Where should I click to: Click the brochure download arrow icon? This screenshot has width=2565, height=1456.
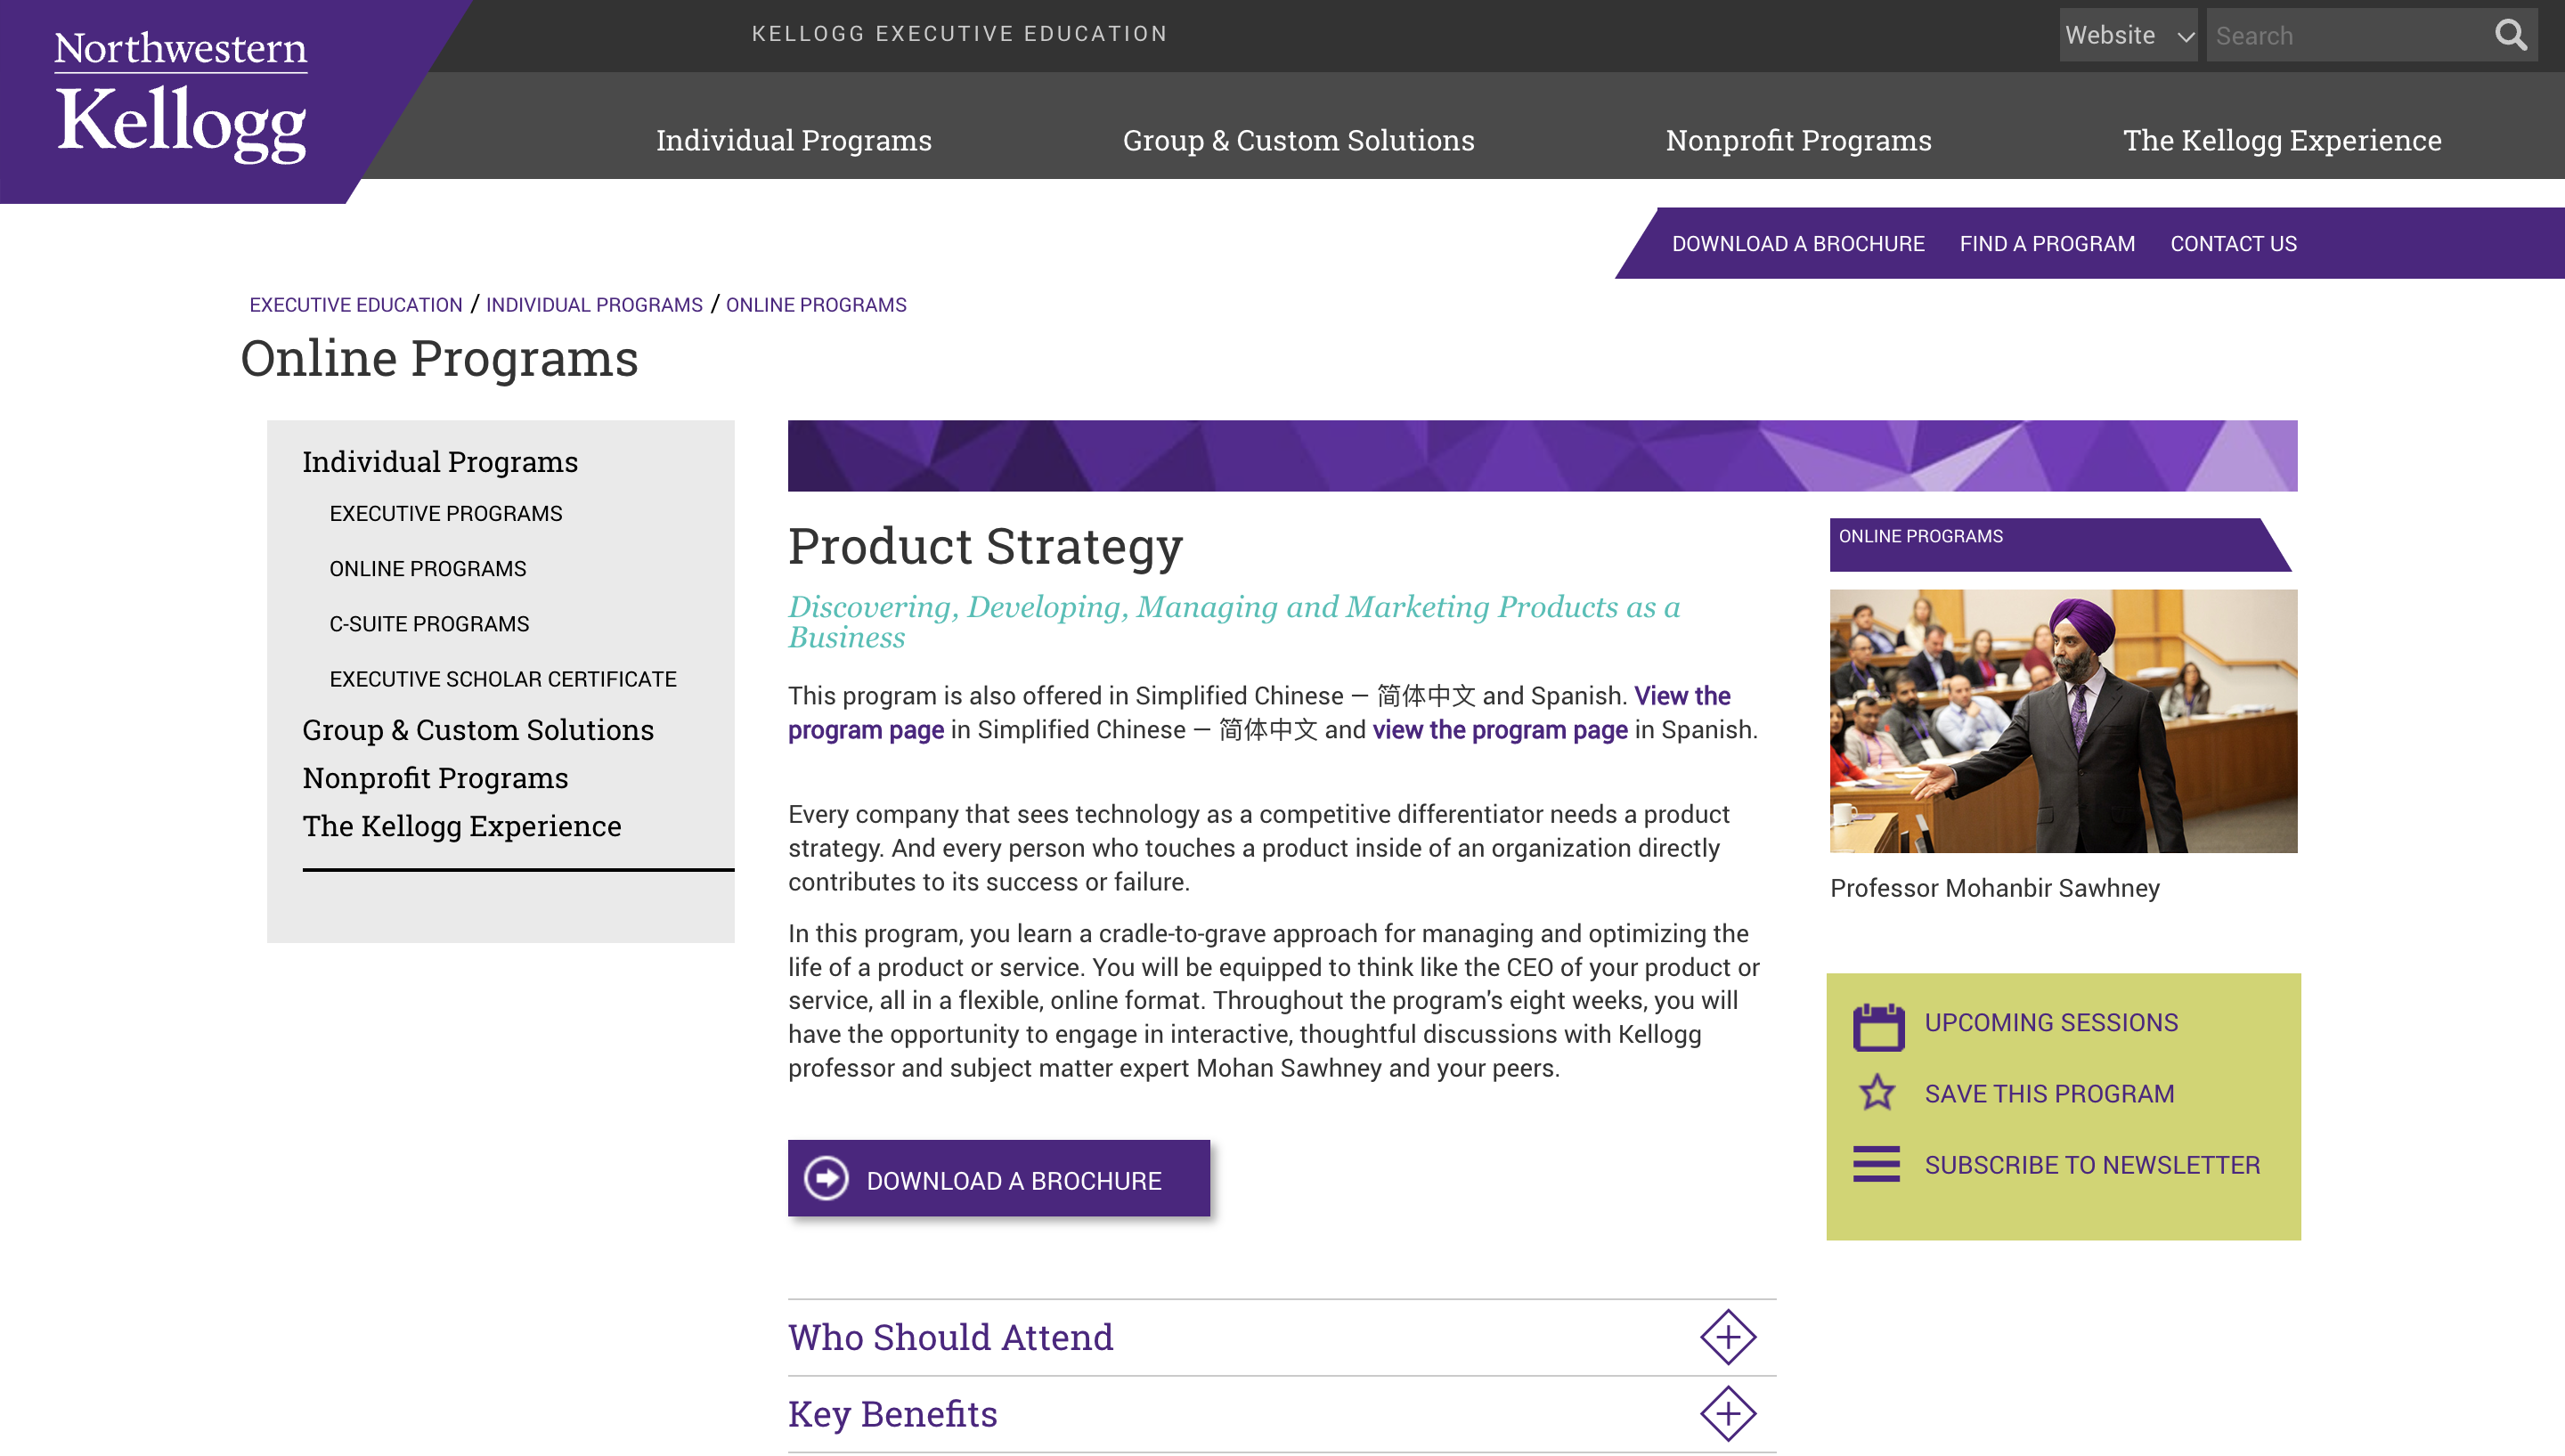(825, 1178)
